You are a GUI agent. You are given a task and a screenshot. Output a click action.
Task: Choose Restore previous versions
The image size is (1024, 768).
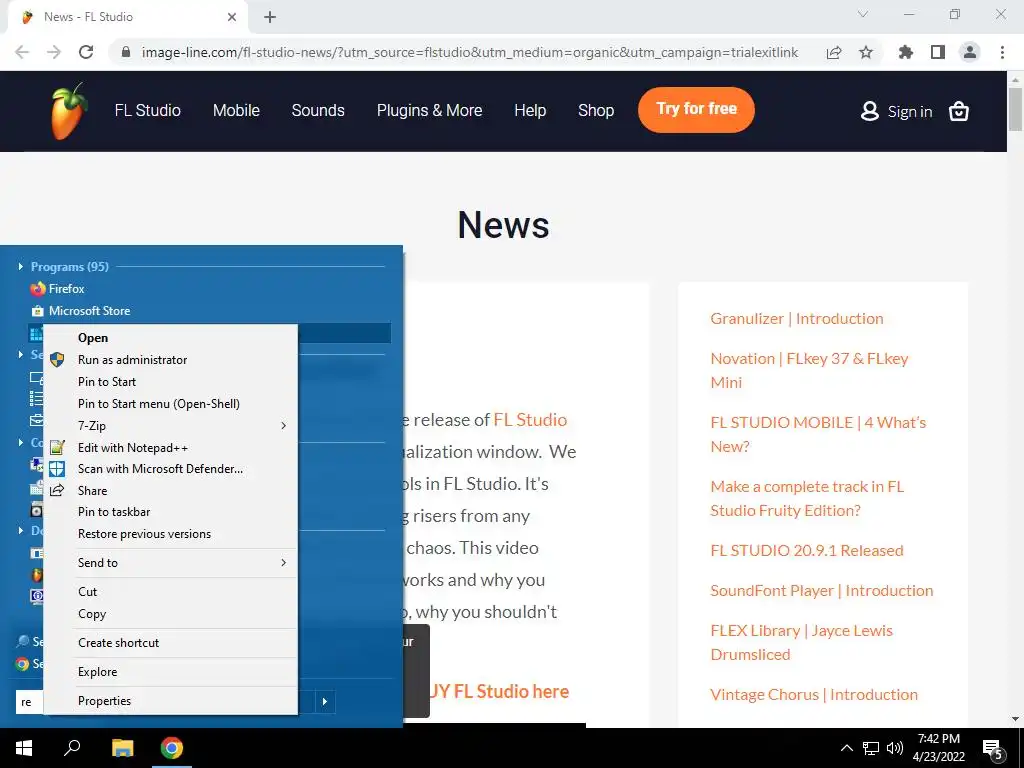click(170, 534)
